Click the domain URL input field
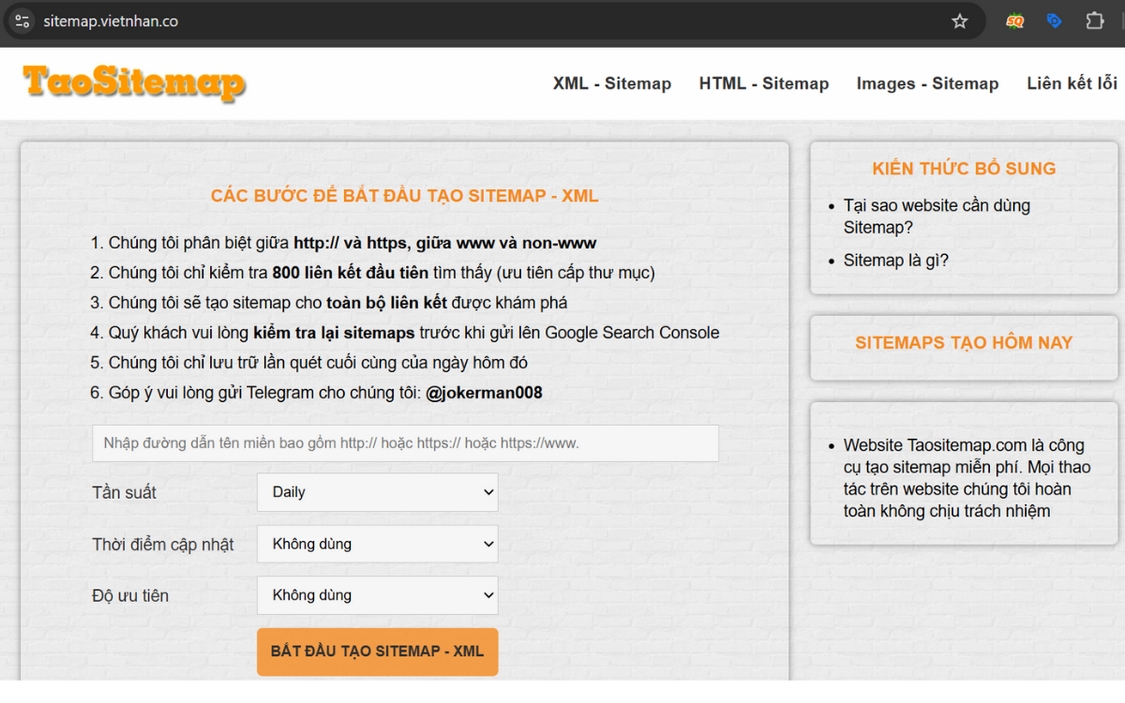 405,443
